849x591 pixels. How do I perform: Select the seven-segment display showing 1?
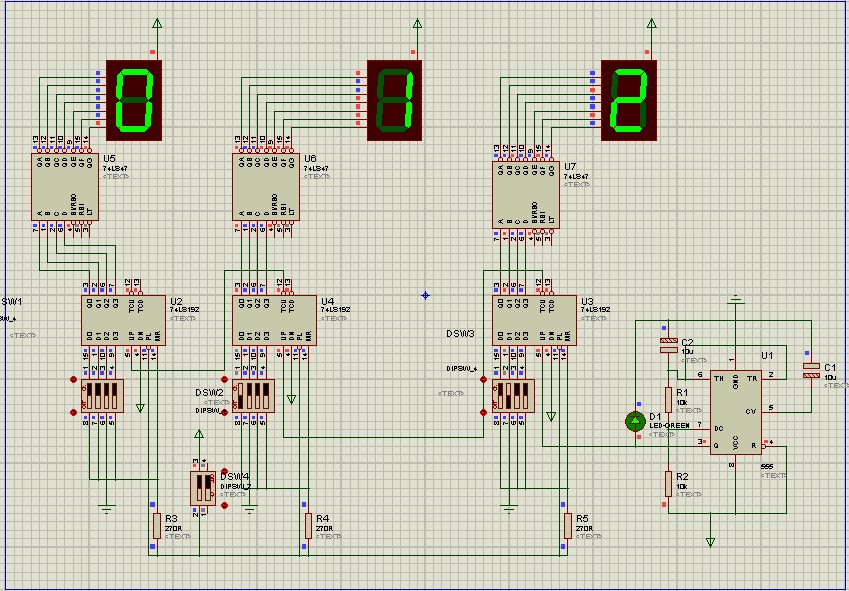coord(394,100)
